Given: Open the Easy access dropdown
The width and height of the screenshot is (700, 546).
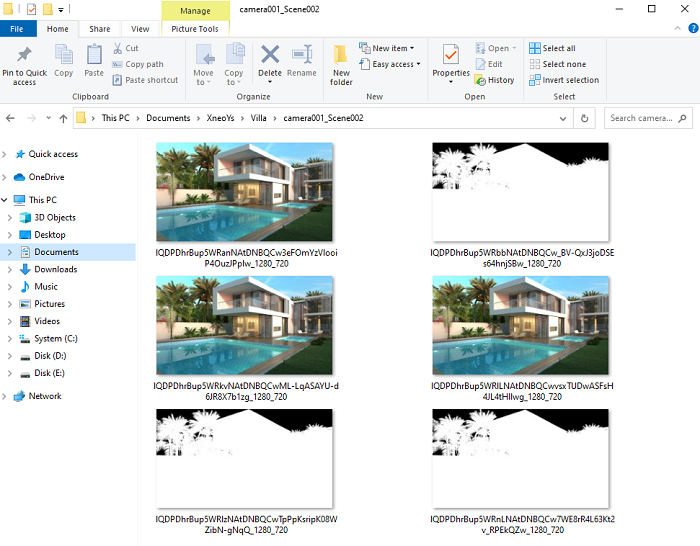Looking at the screenshot, I should [x=393, y=64].
